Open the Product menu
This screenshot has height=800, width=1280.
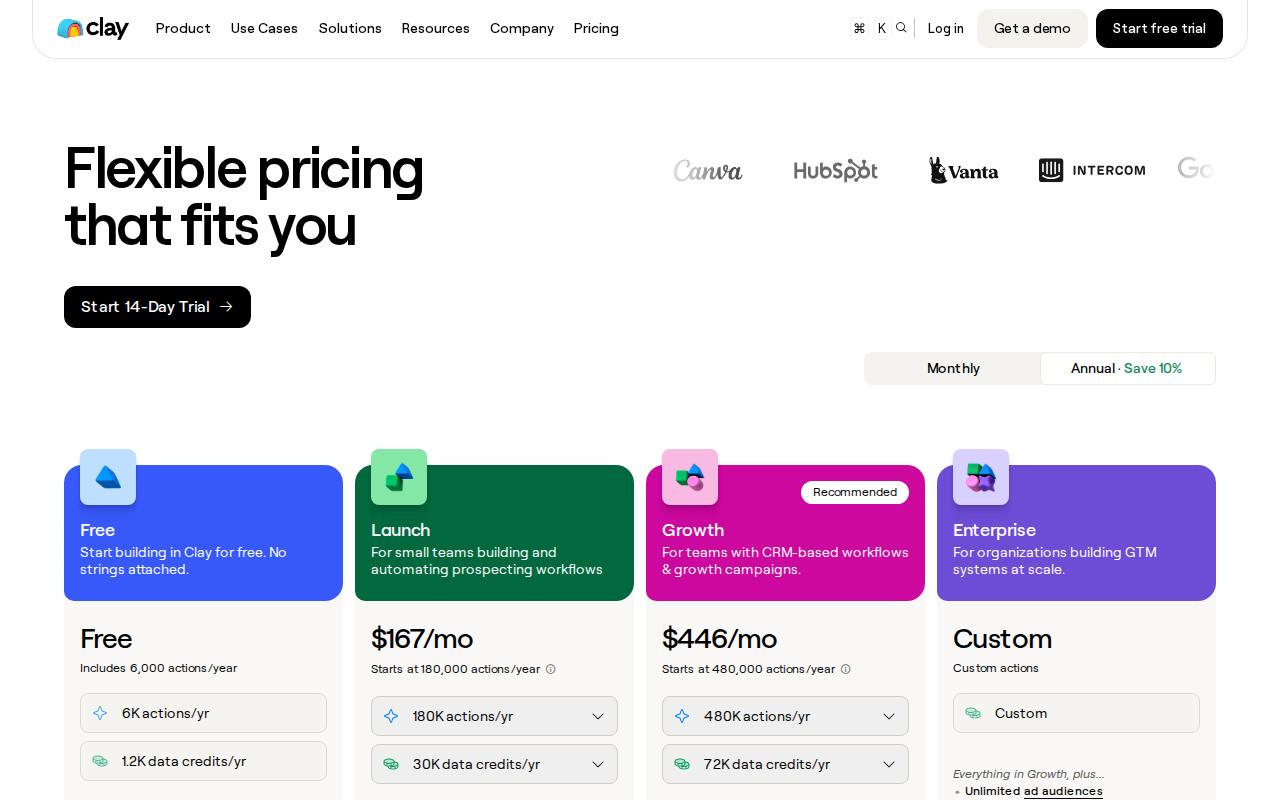(x=183, y=28)
